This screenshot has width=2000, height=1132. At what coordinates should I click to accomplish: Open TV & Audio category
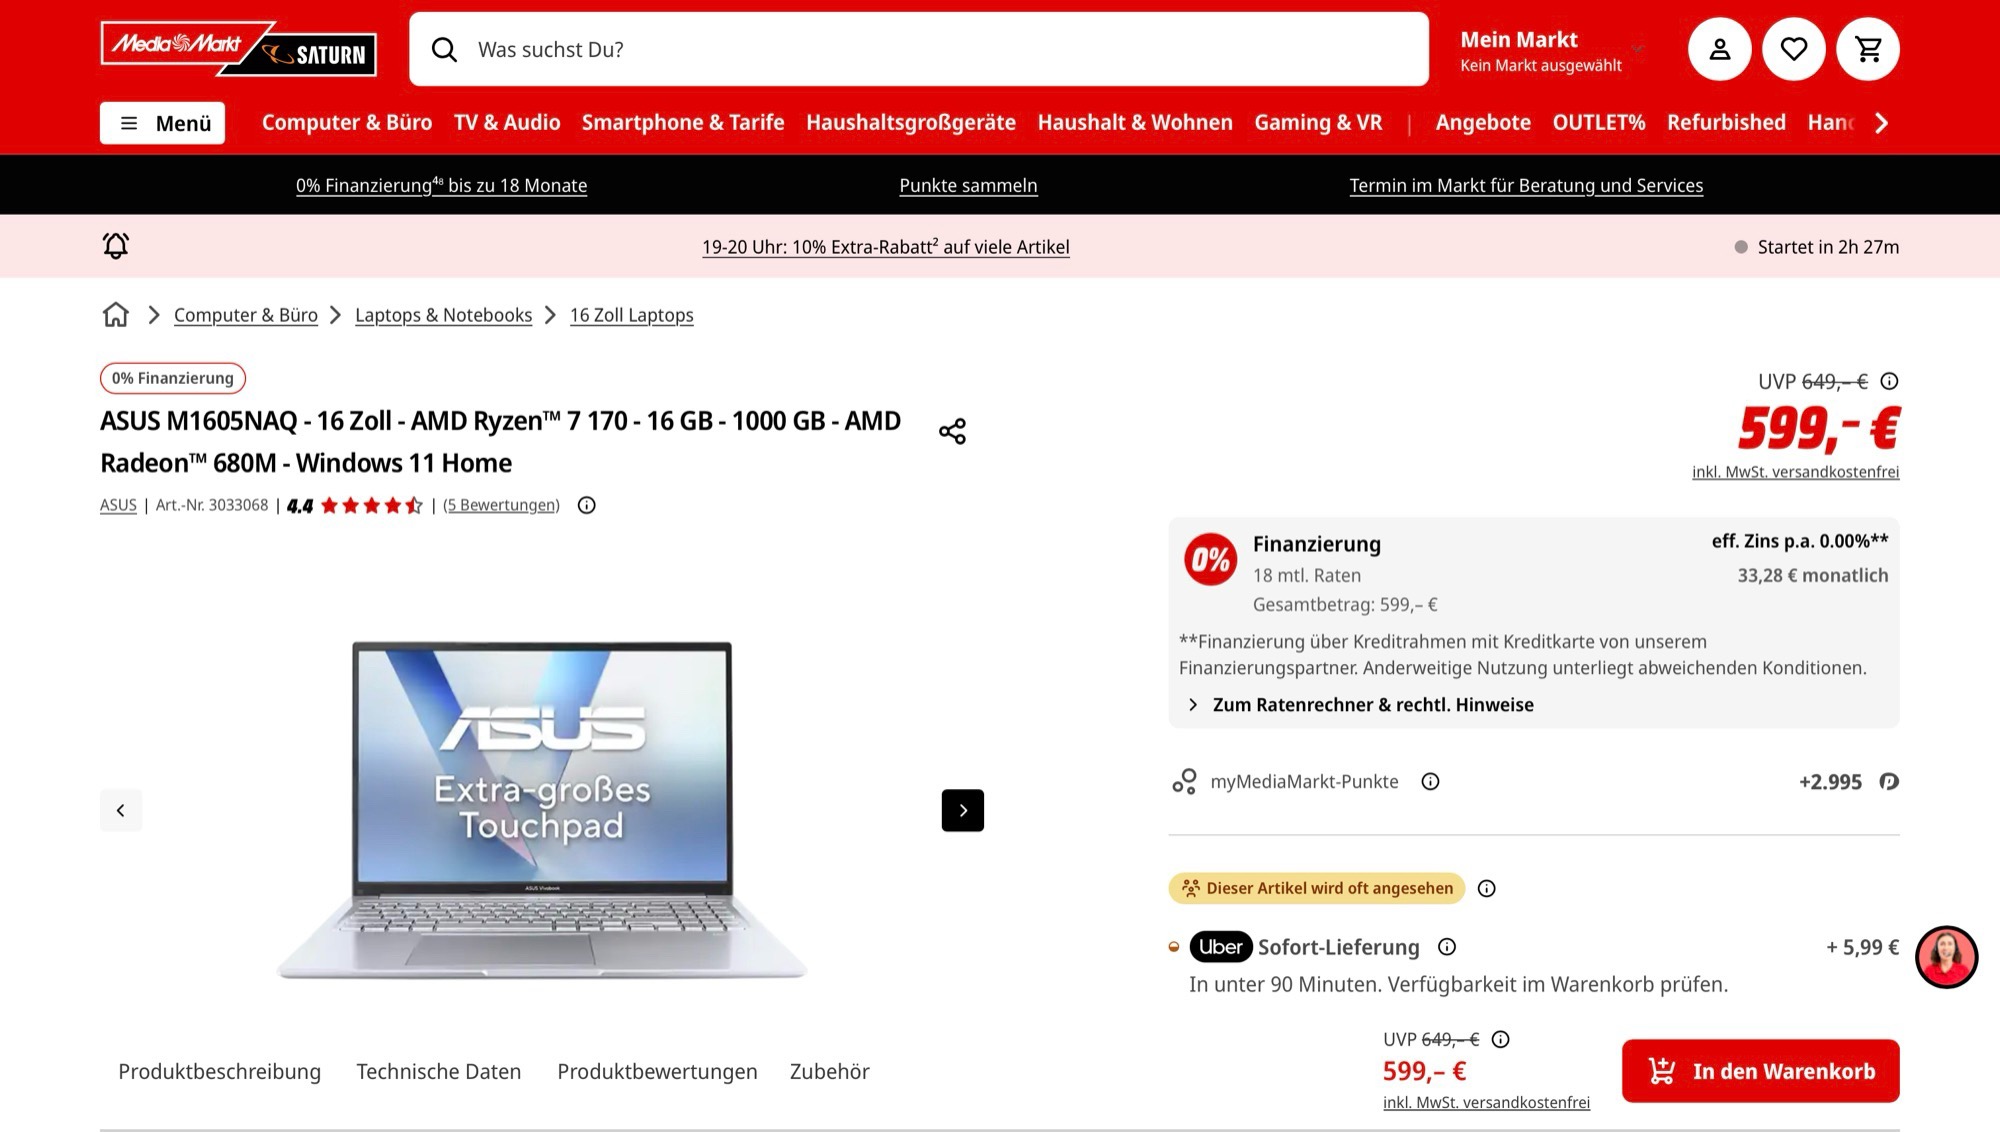click(507, 122)
